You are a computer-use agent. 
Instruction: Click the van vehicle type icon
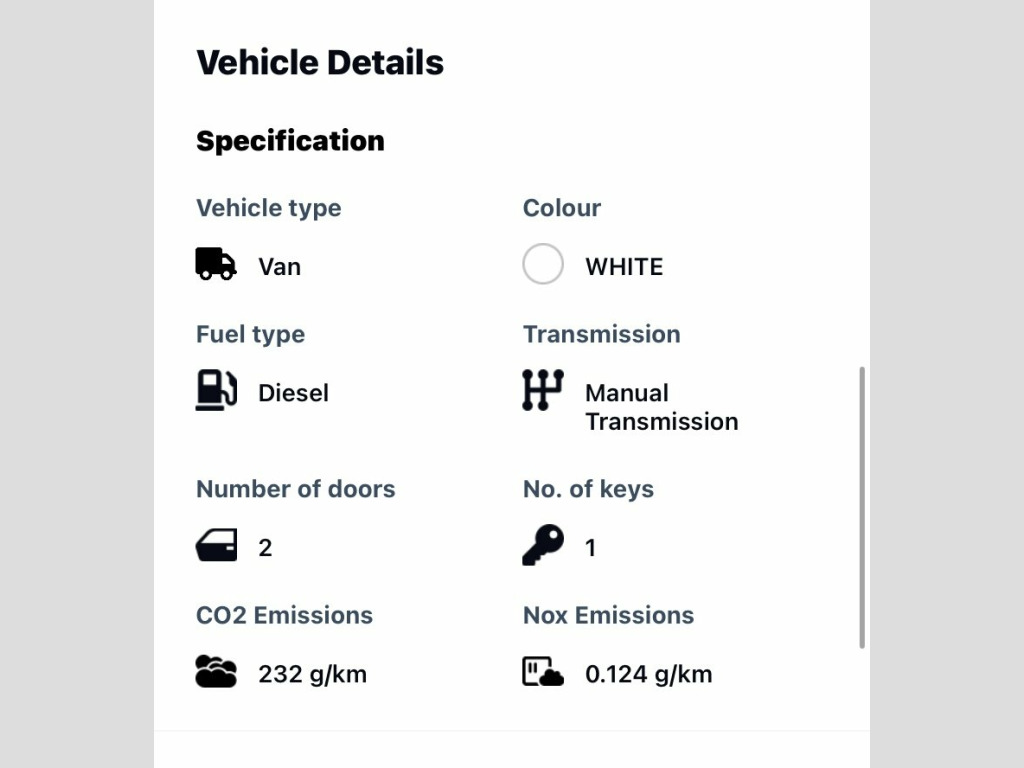click(x=216, y=264)
